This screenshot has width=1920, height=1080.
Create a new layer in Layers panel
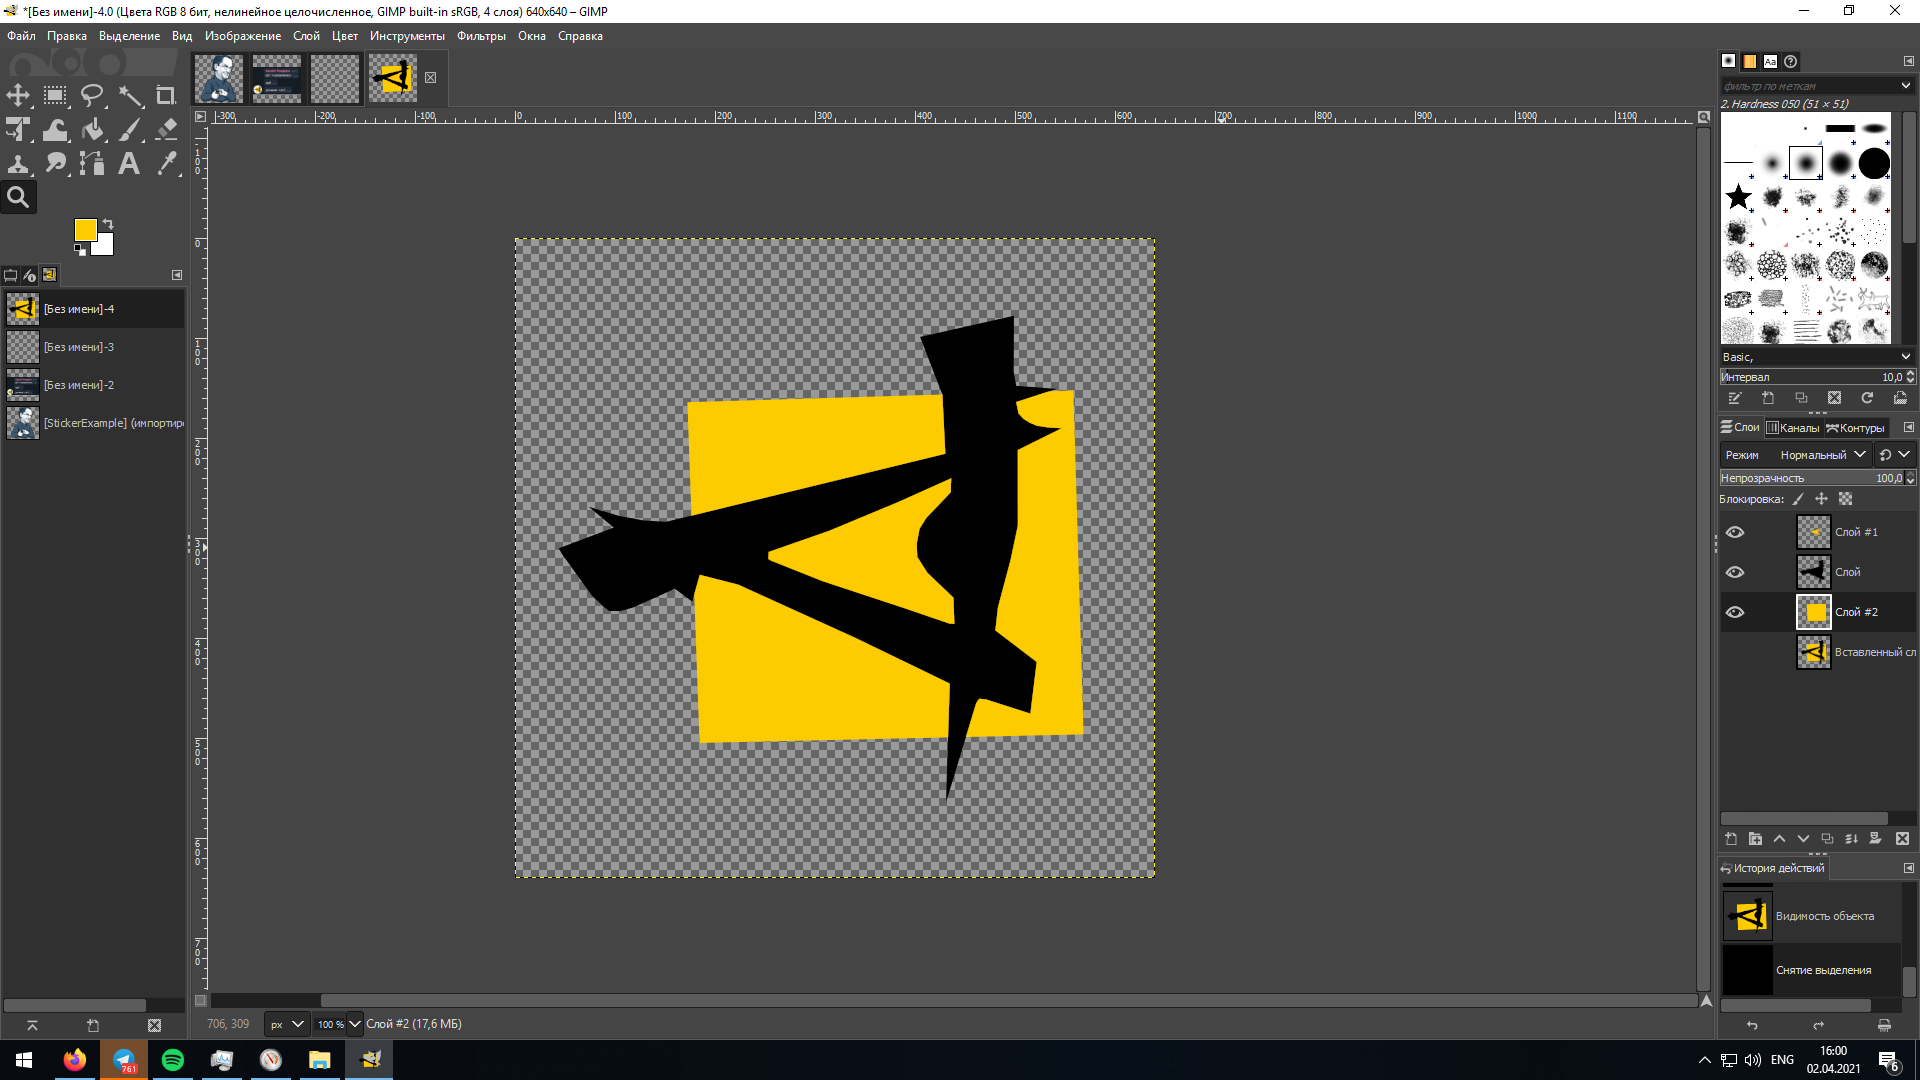click(x=1731, y=839)
